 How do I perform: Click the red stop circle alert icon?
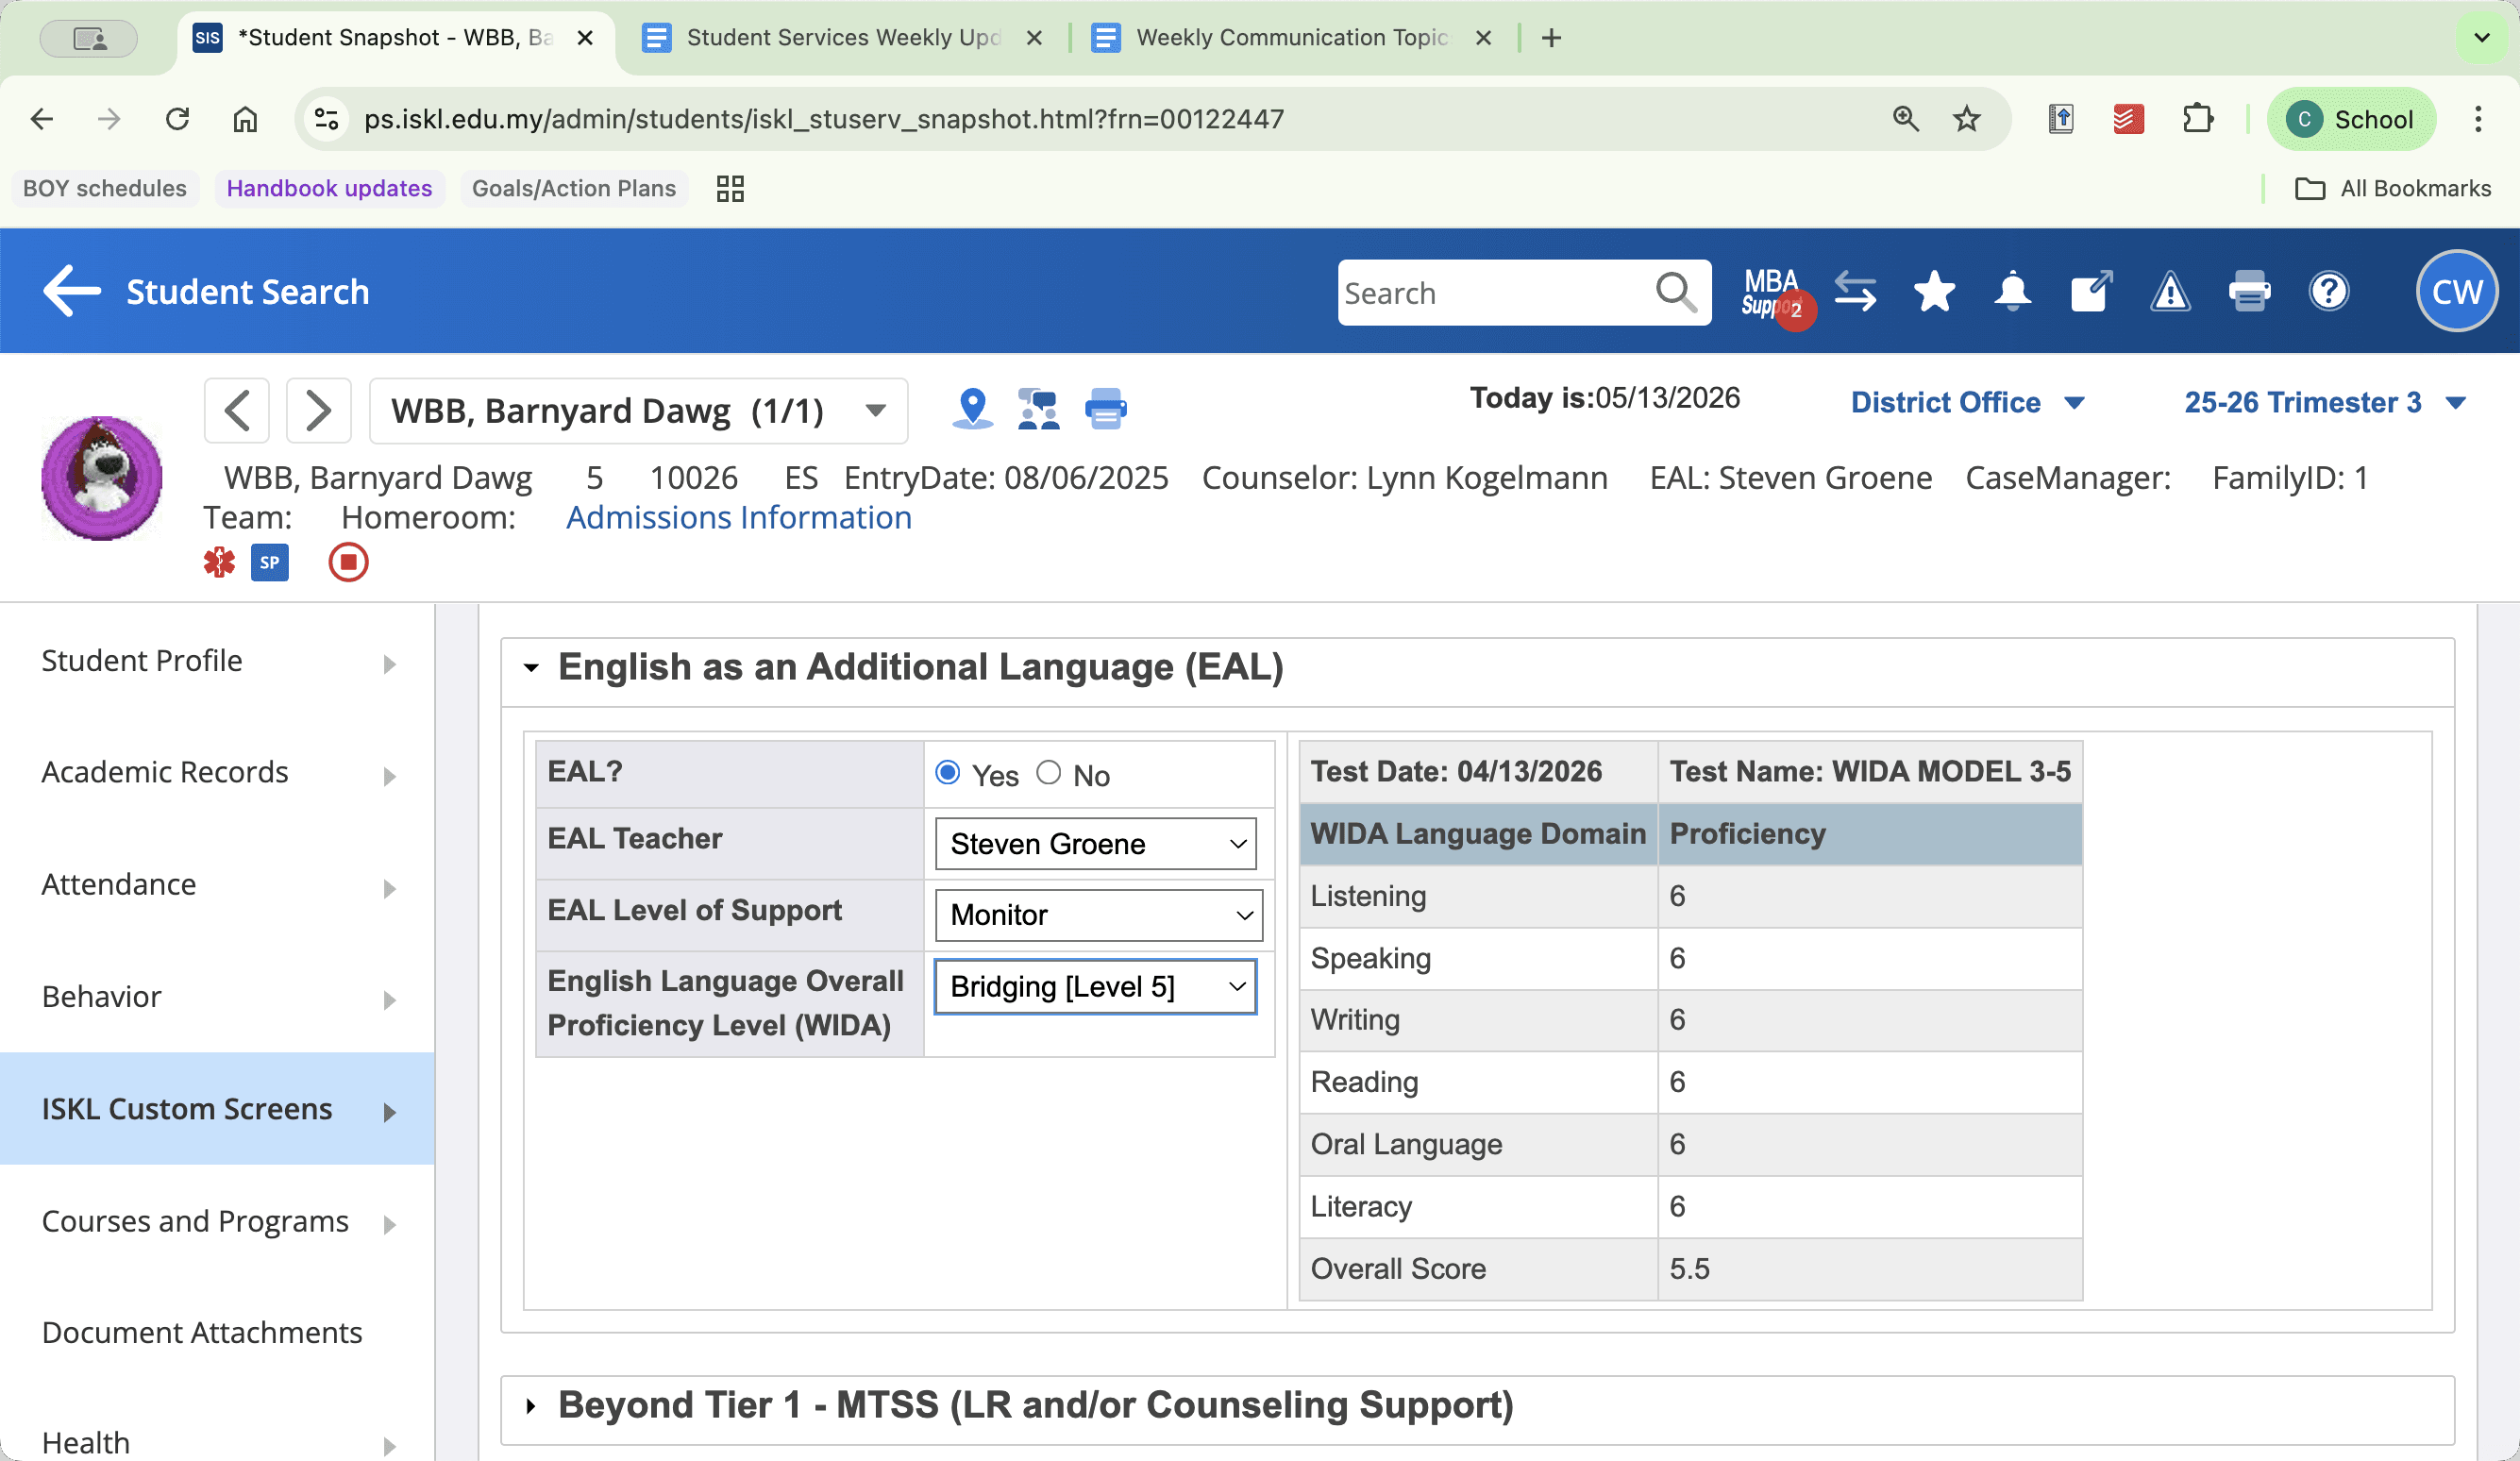click(x=348, y=563)
